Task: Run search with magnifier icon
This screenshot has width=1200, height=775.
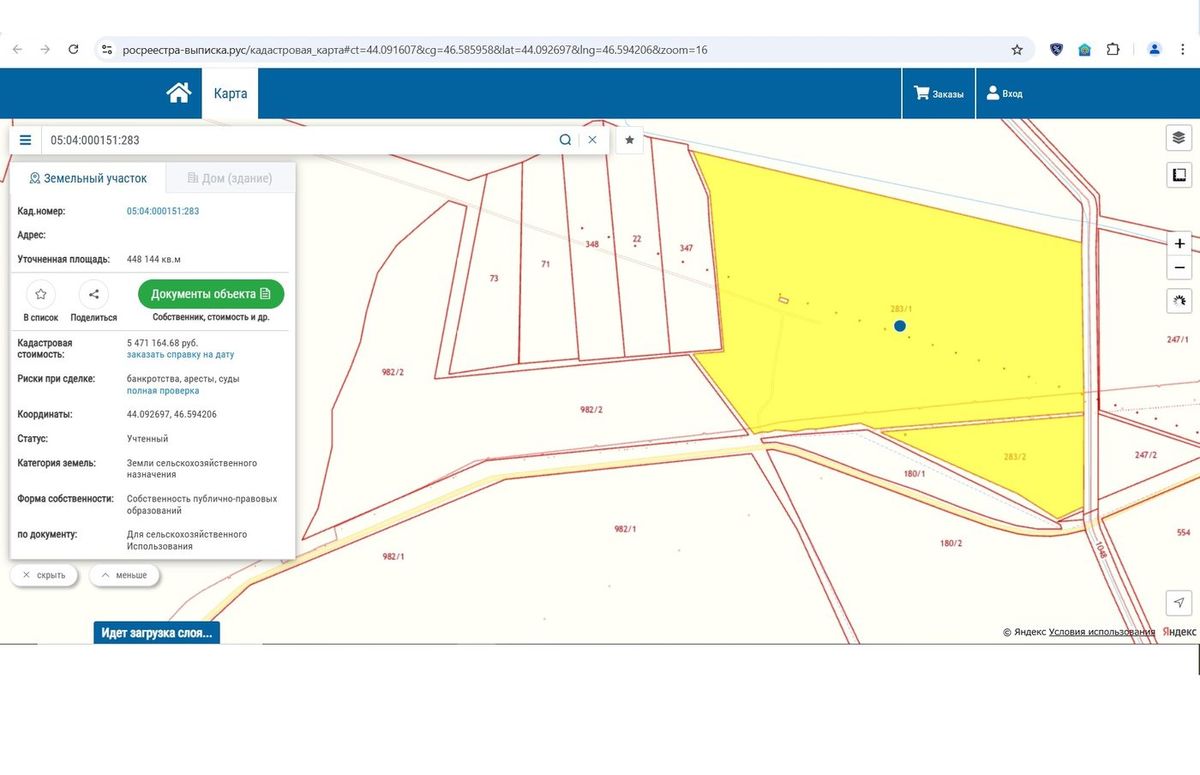Action: [x=565, y=140]
